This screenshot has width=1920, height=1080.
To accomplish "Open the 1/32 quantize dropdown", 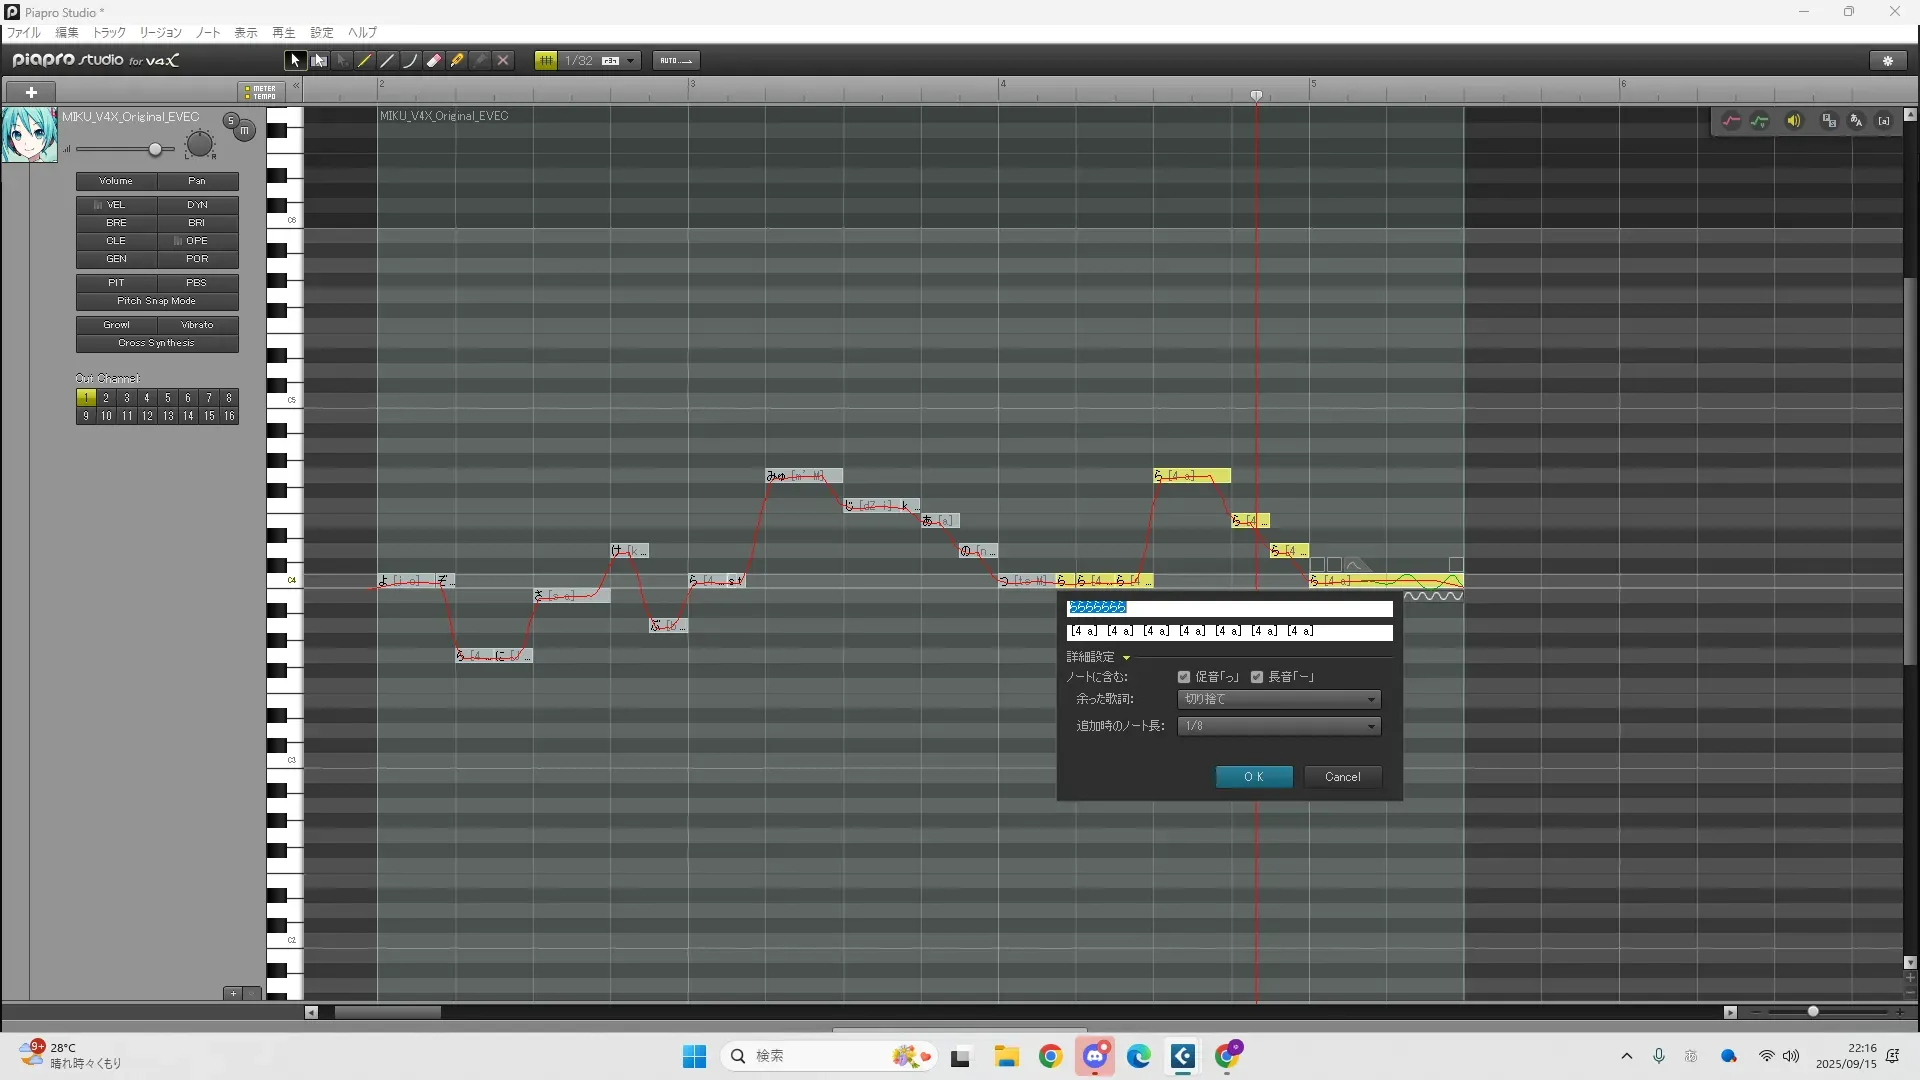I will pyautogui.click(x=630, y=61).
